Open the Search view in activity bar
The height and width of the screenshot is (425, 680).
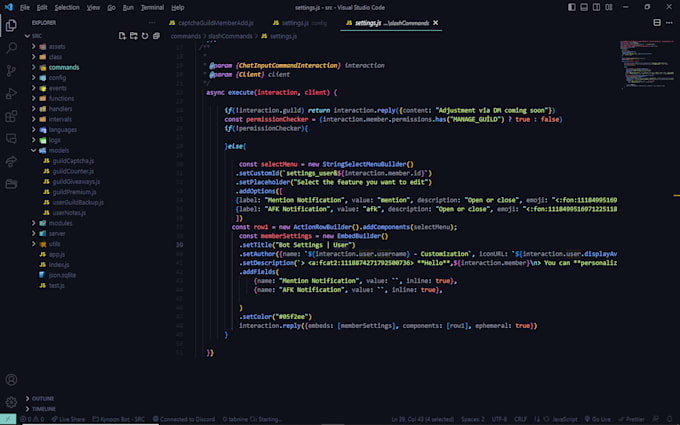(11, 48)
